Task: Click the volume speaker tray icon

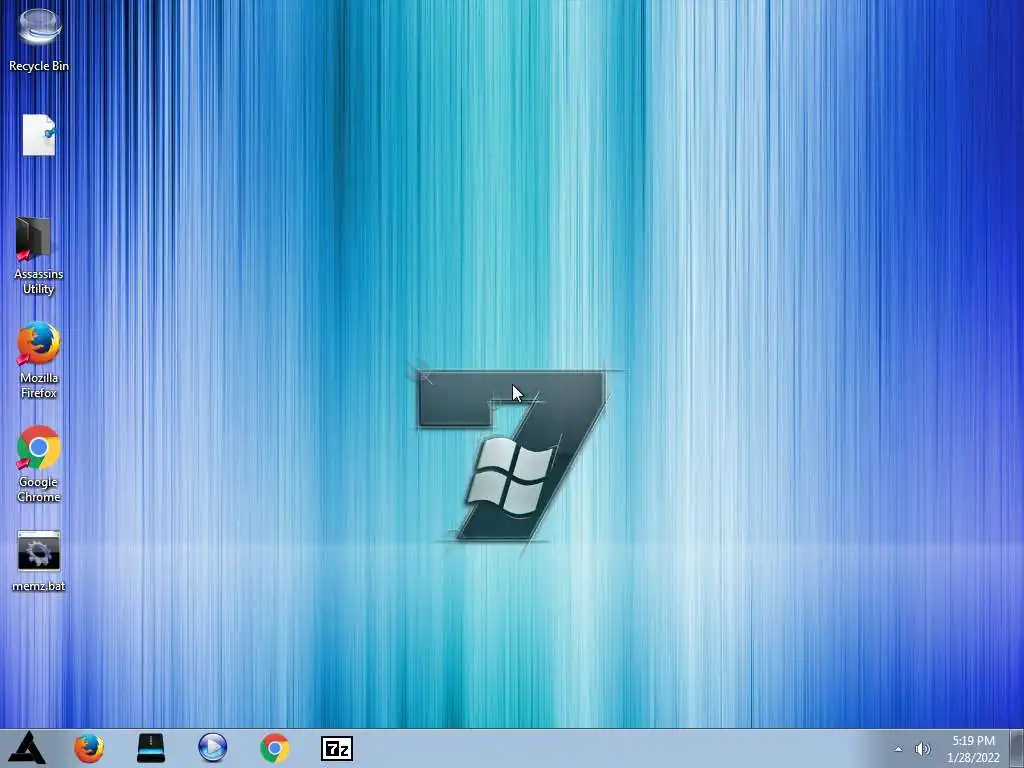Action: click(x=922, y=749)
